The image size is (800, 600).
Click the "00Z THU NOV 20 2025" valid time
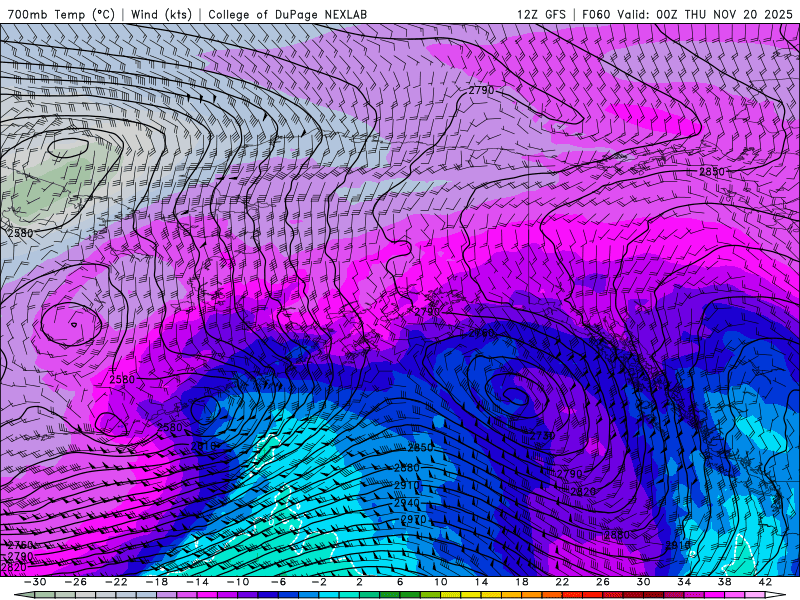(724, 14)
